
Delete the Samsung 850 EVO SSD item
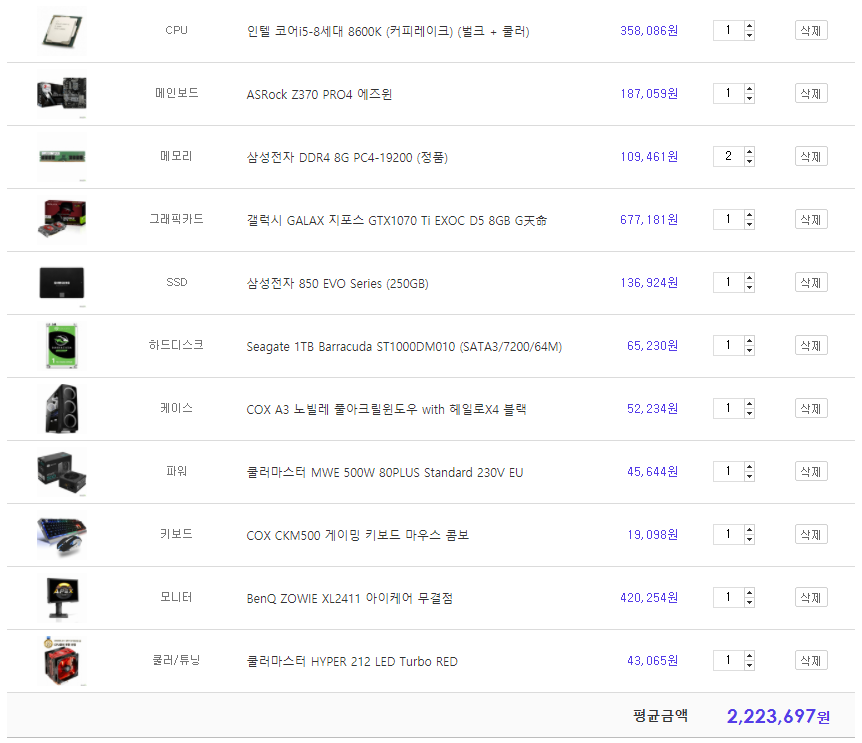[x=811, y=282]
